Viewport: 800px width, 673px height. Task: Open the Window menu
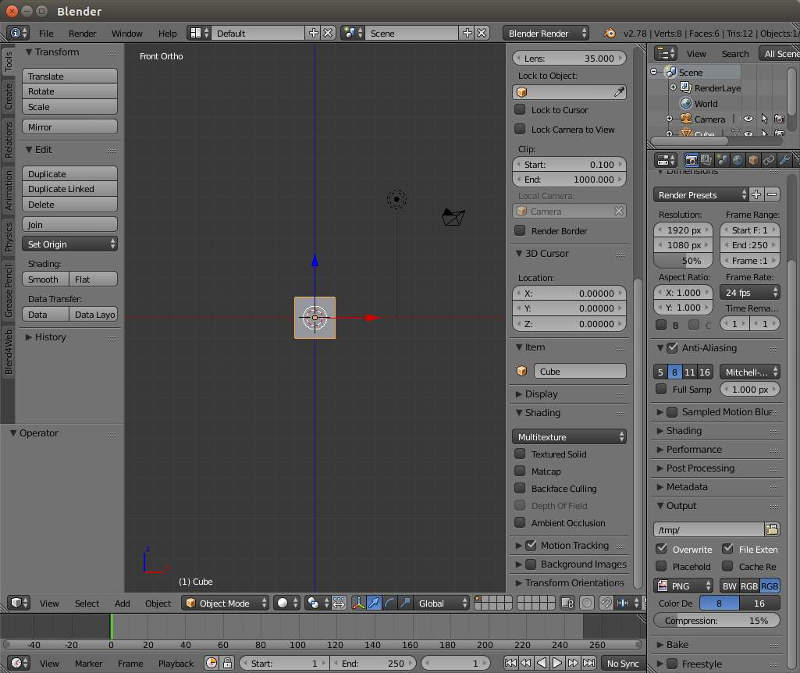[127, 33]
